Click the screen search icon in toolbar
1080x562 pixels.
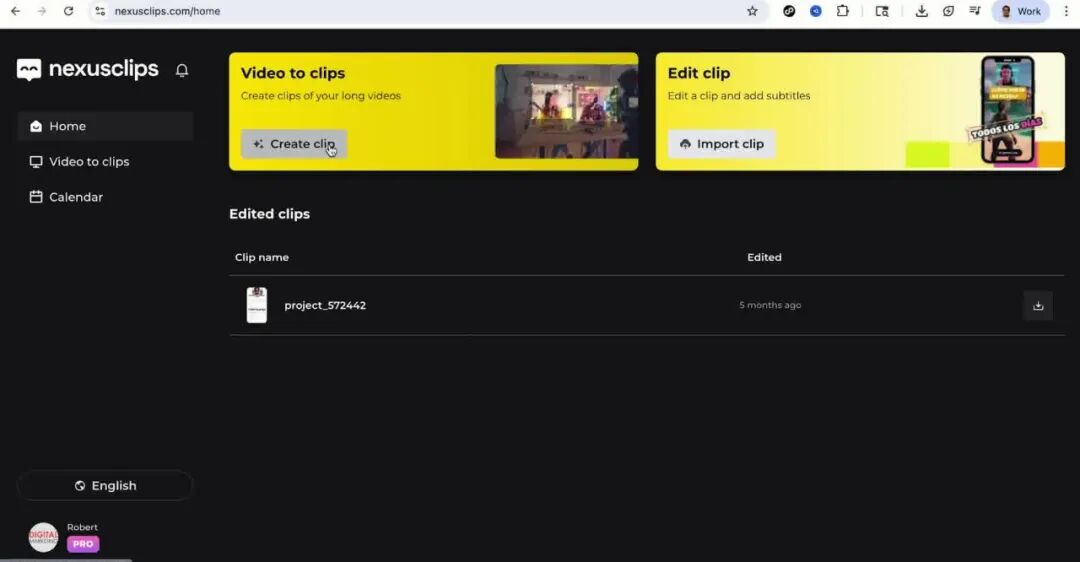[882, 11]
